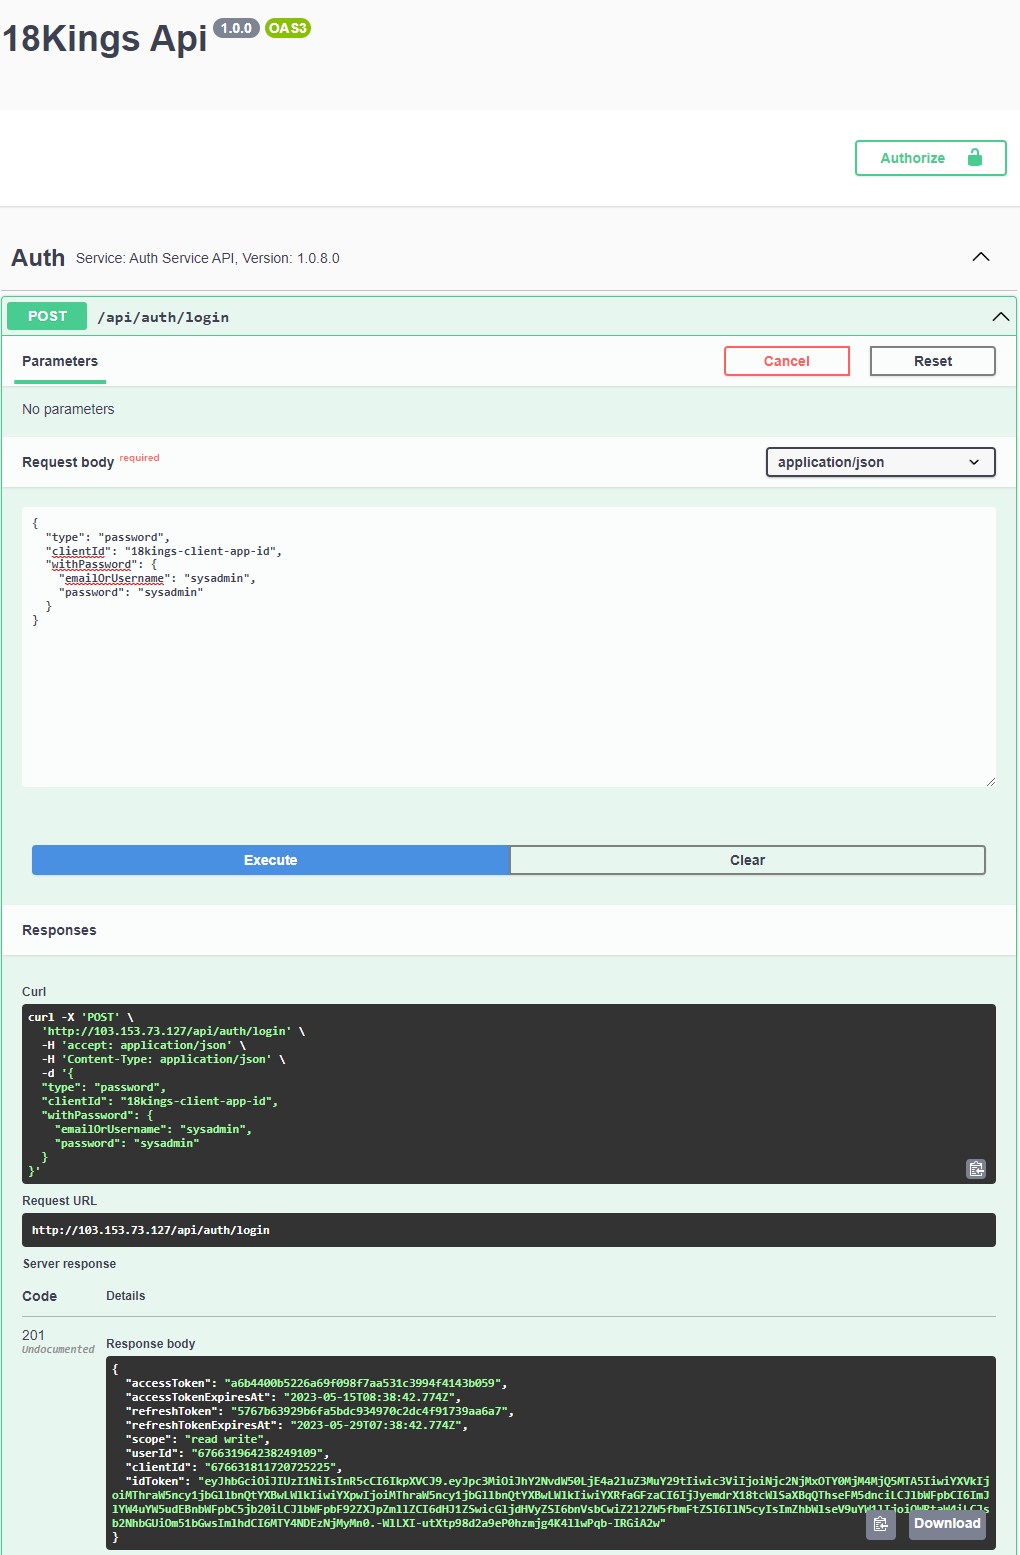Download the response body
Screen dimensions: 1020x1555
click(946, 1523)
